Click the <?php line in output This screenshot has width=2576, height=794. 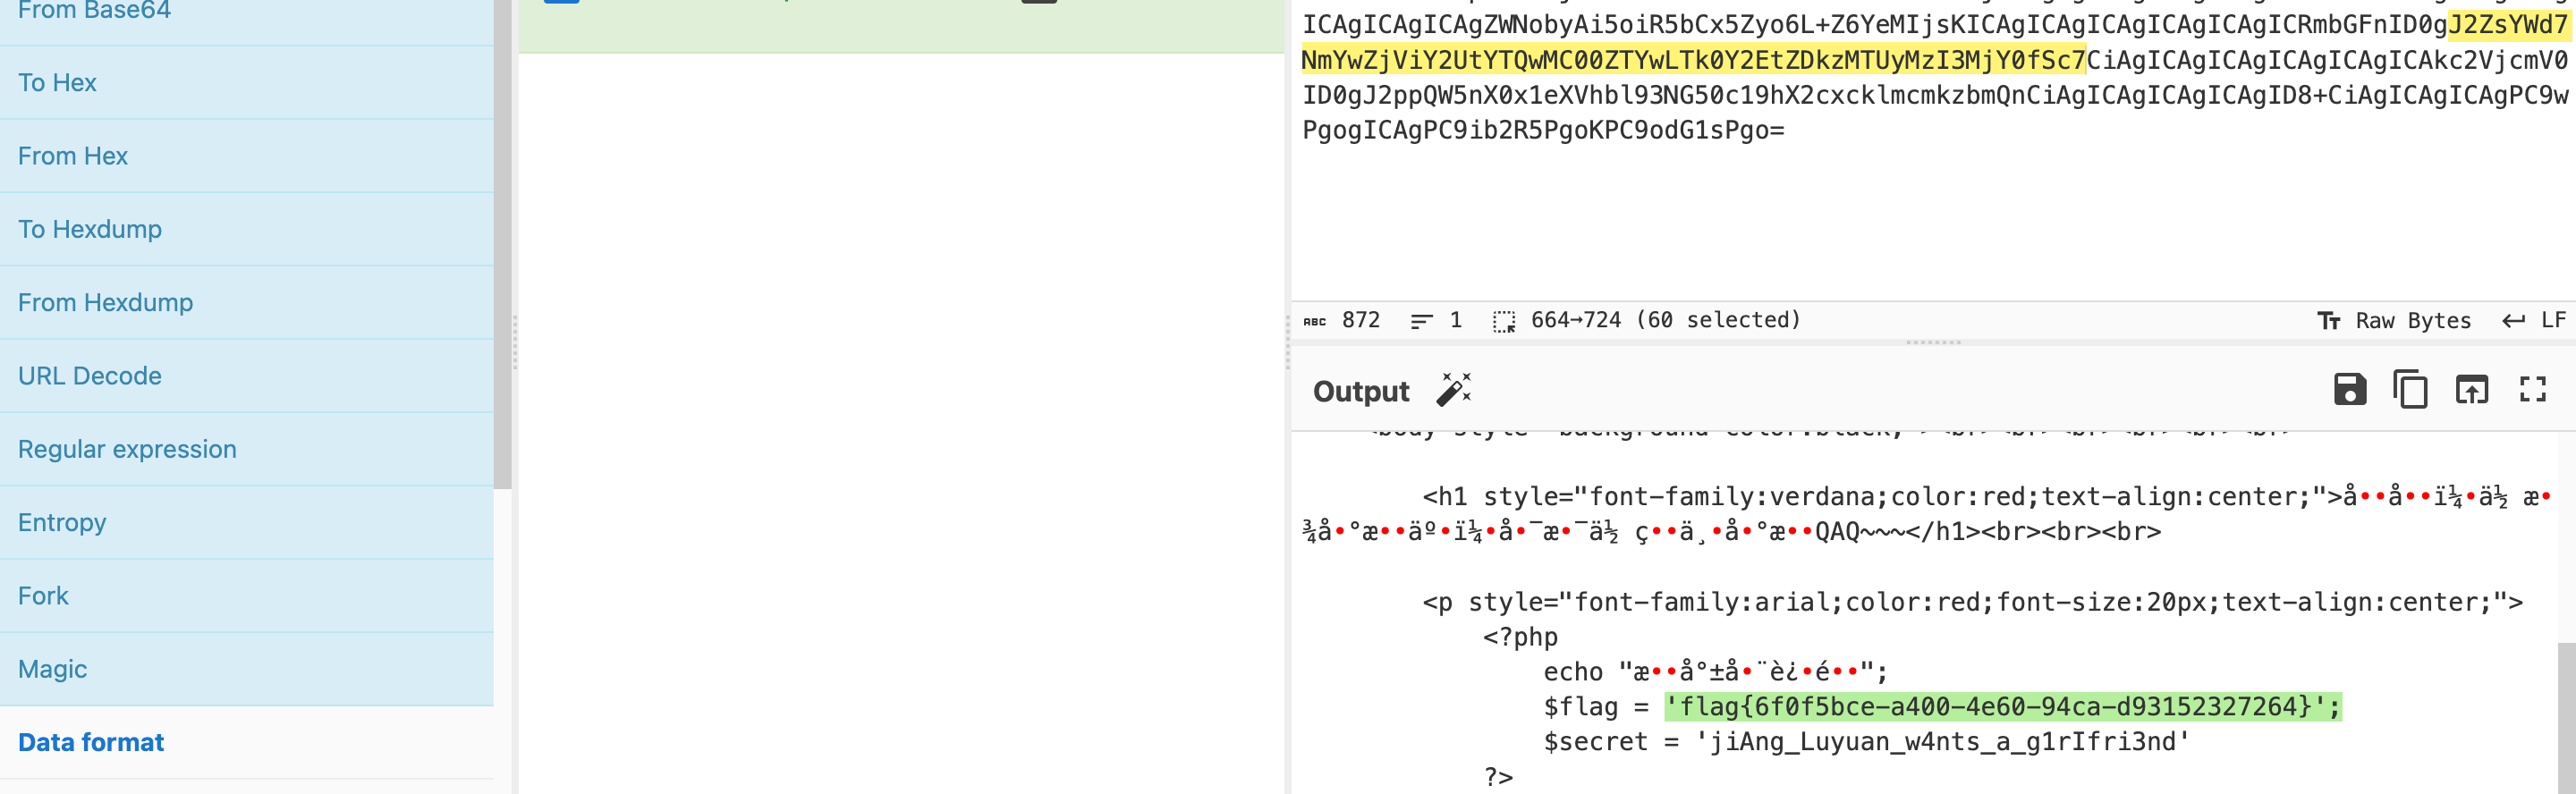(x=1520, y=637)
